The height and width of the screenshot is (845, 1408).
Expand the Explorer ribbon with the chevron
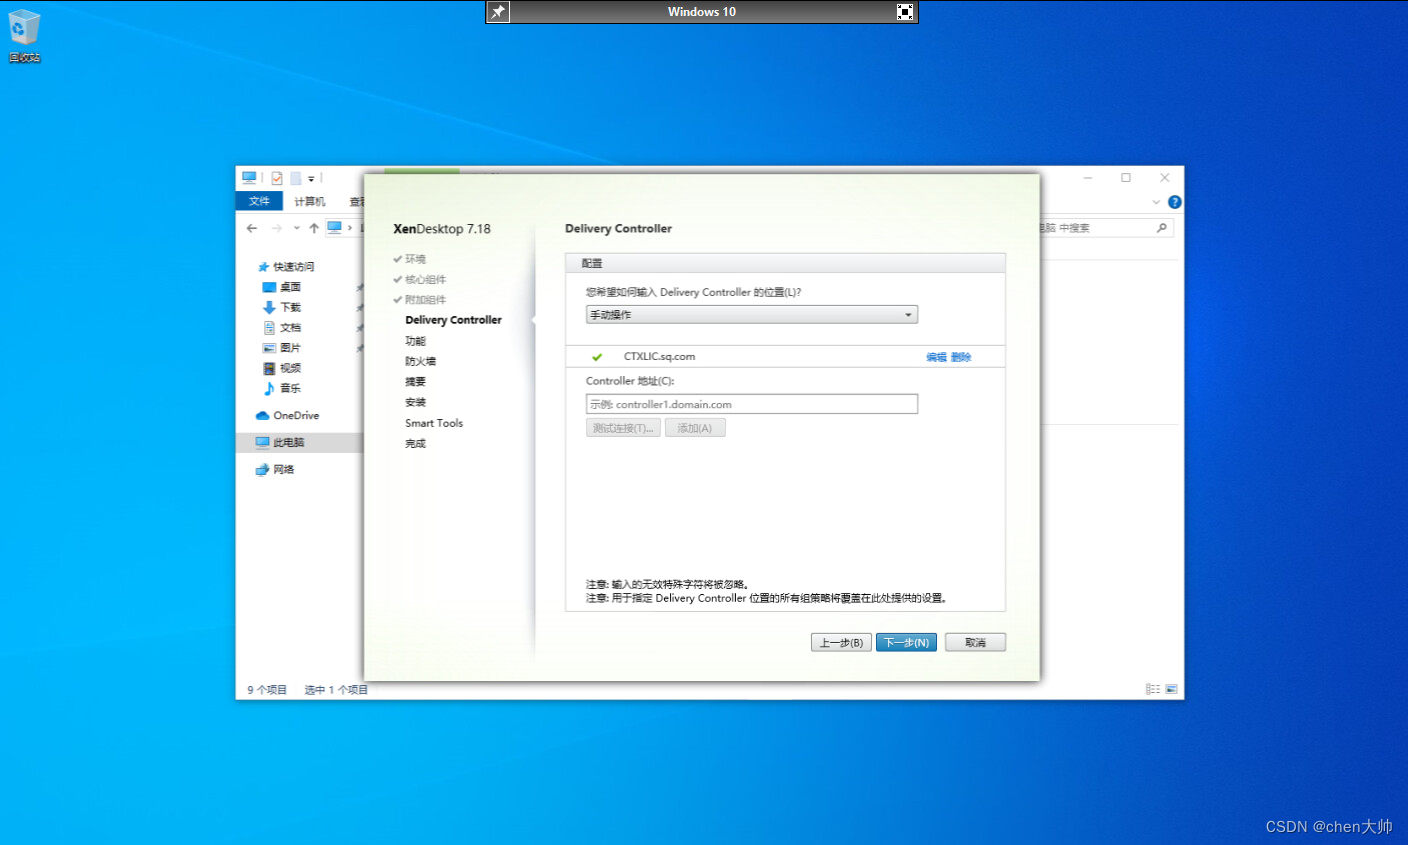(1156, 202)
